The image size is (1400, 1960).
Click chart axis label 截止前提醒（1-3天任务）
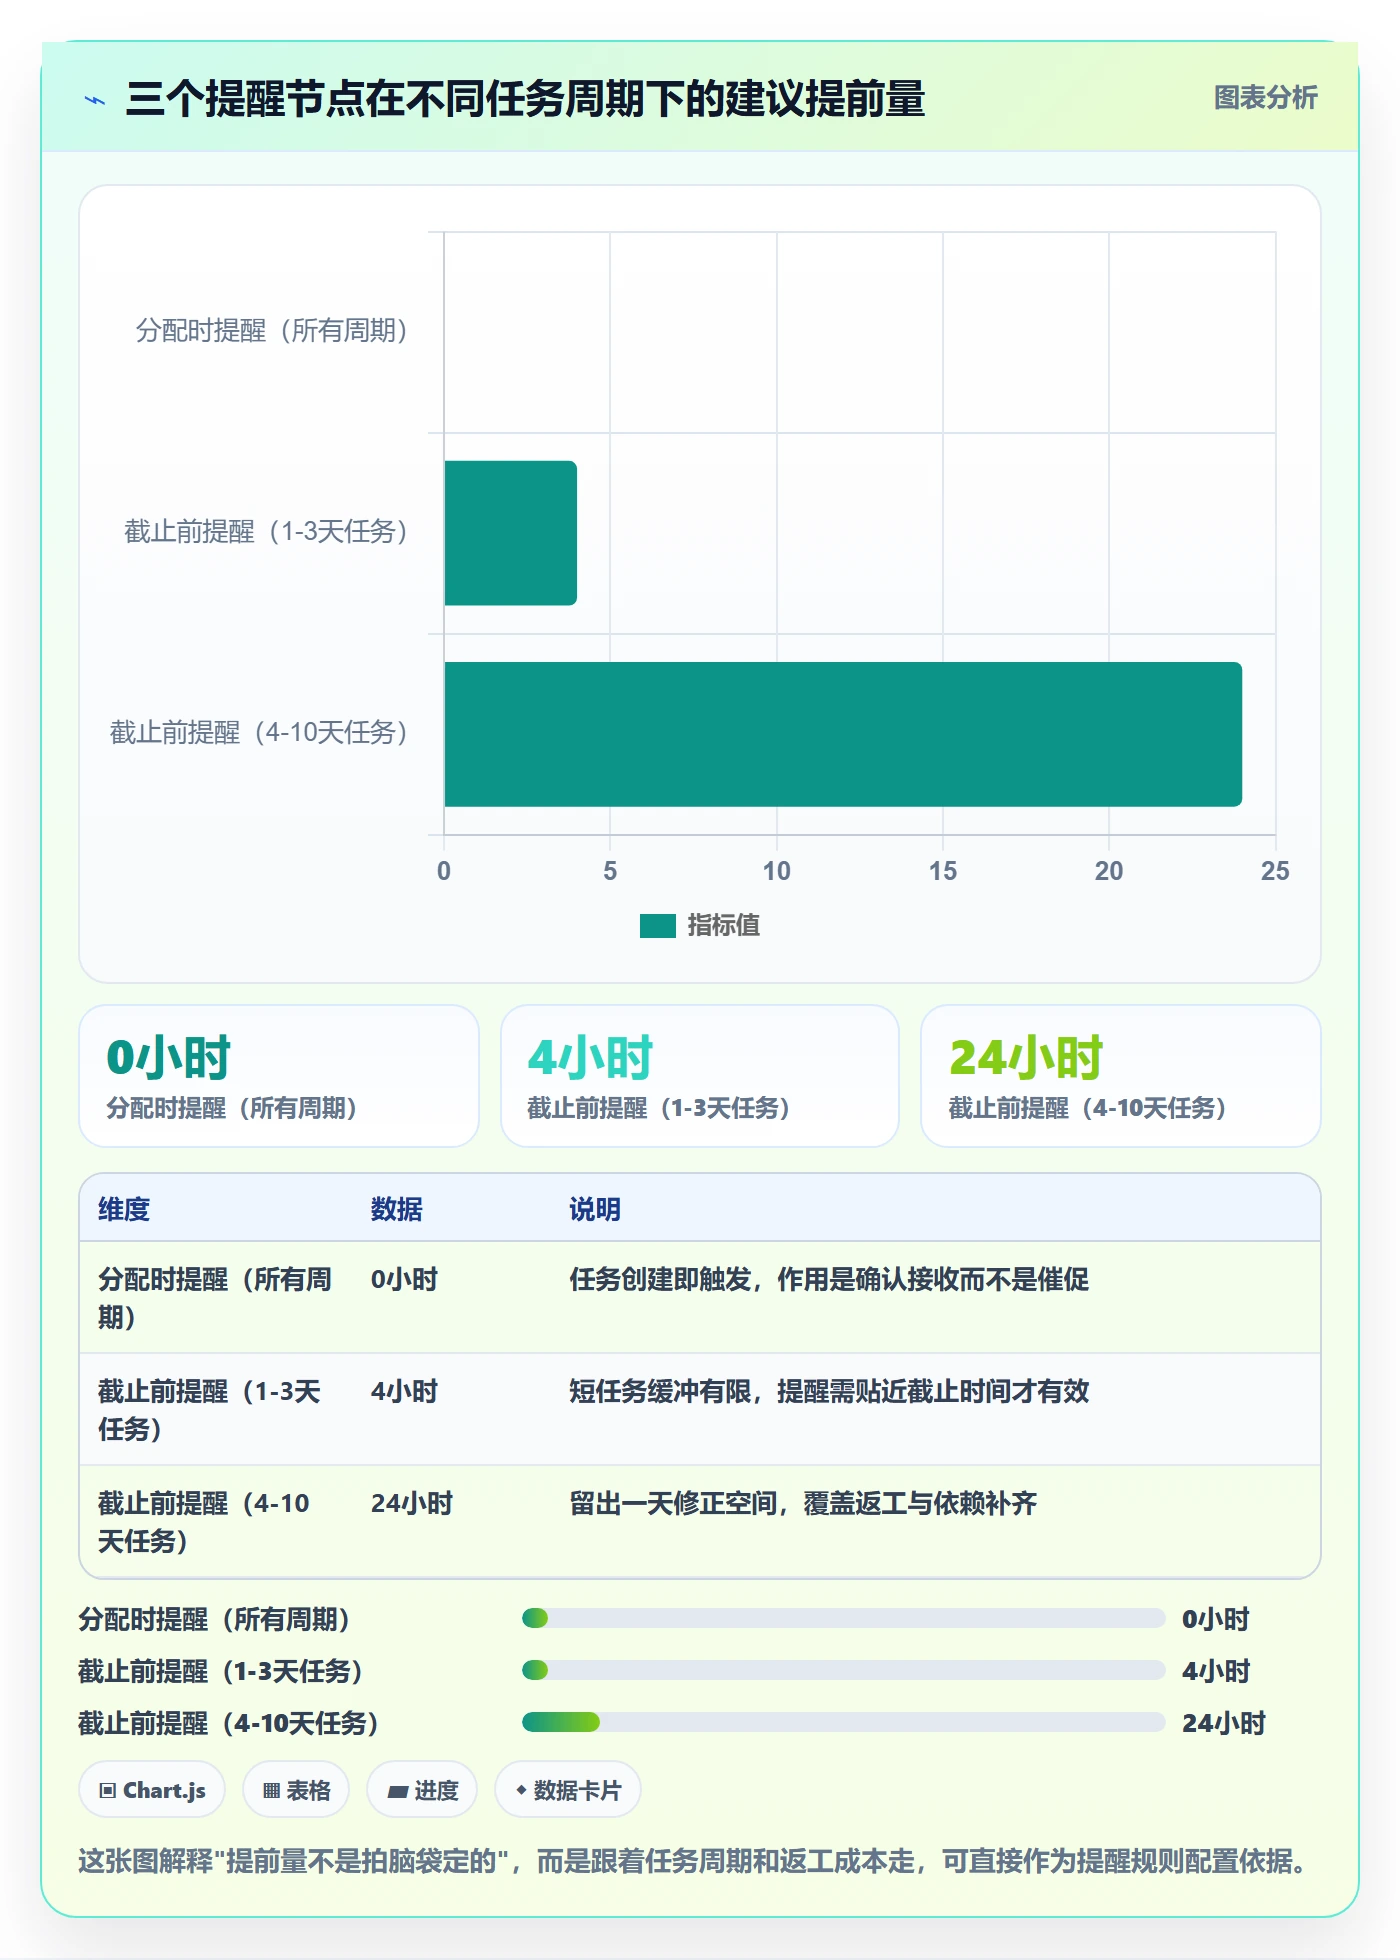tap(266, 532)
